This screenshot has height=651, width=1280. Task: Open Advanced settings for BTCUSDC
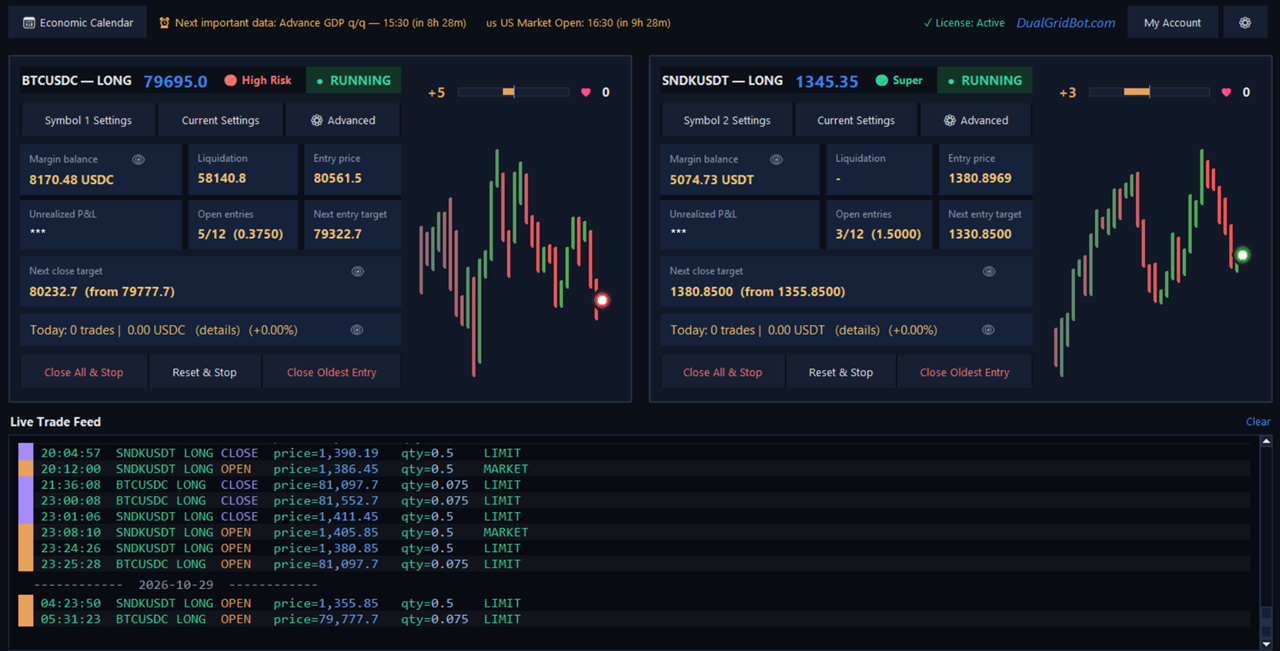[x=343, y=120]
